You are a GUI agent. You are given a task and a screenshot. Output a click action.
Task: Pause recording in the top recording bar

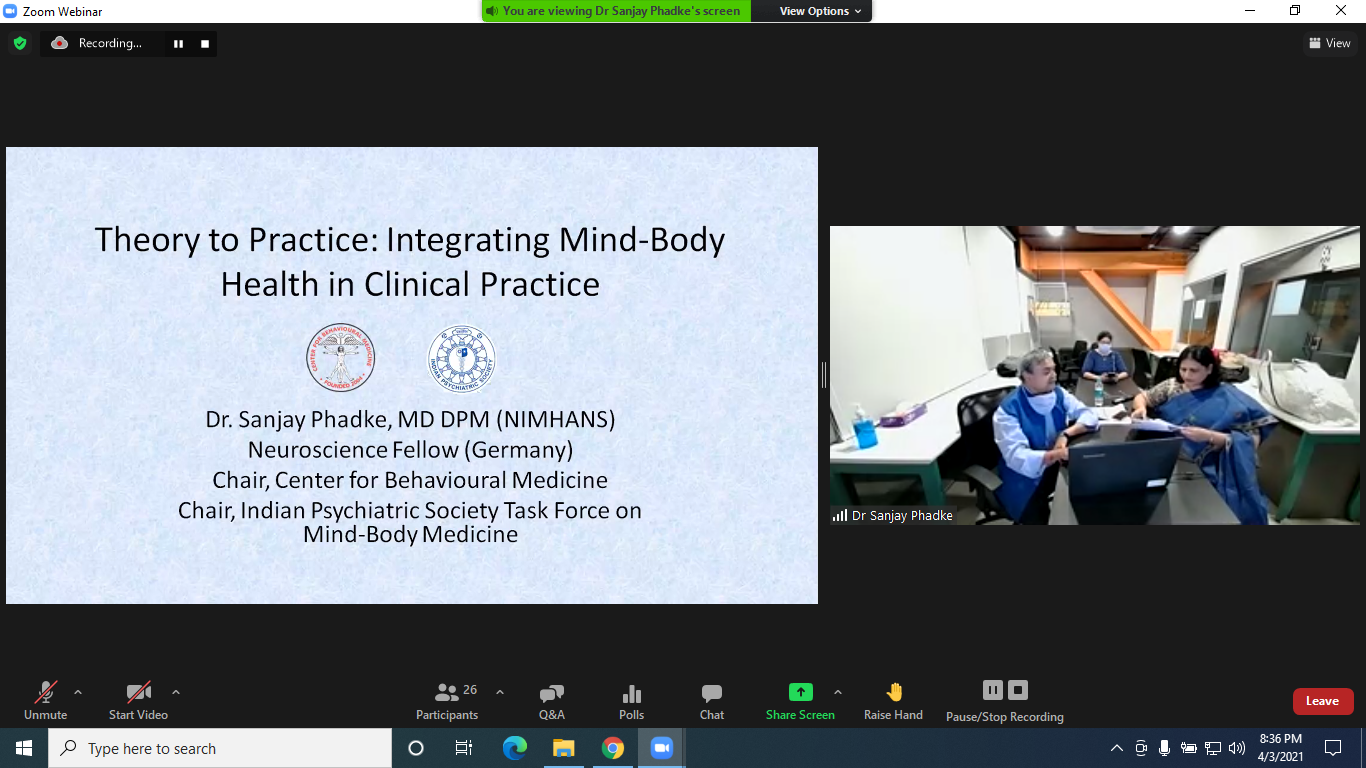179,43
